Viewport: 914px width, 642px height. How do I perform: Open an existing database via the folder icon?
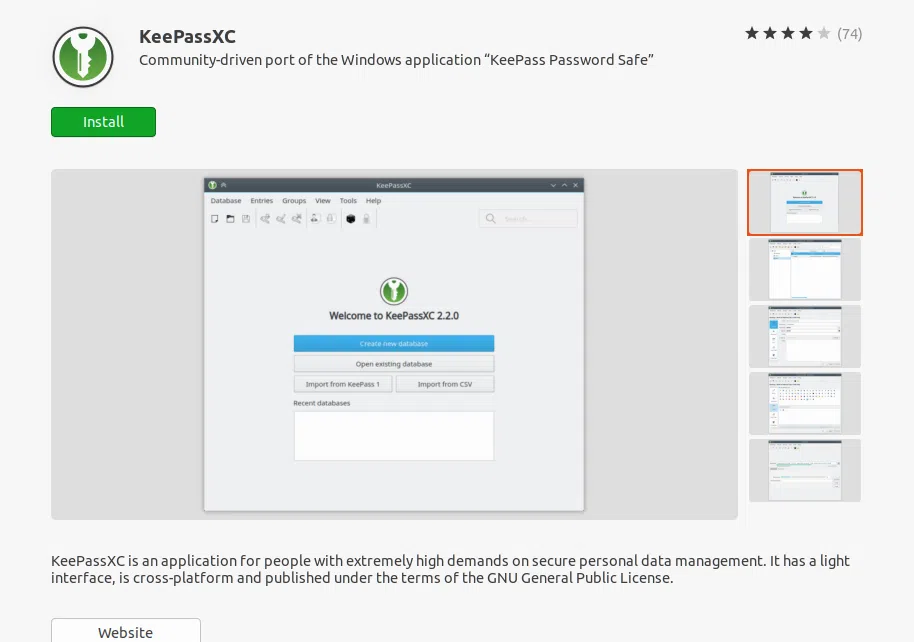coord(229,218)
